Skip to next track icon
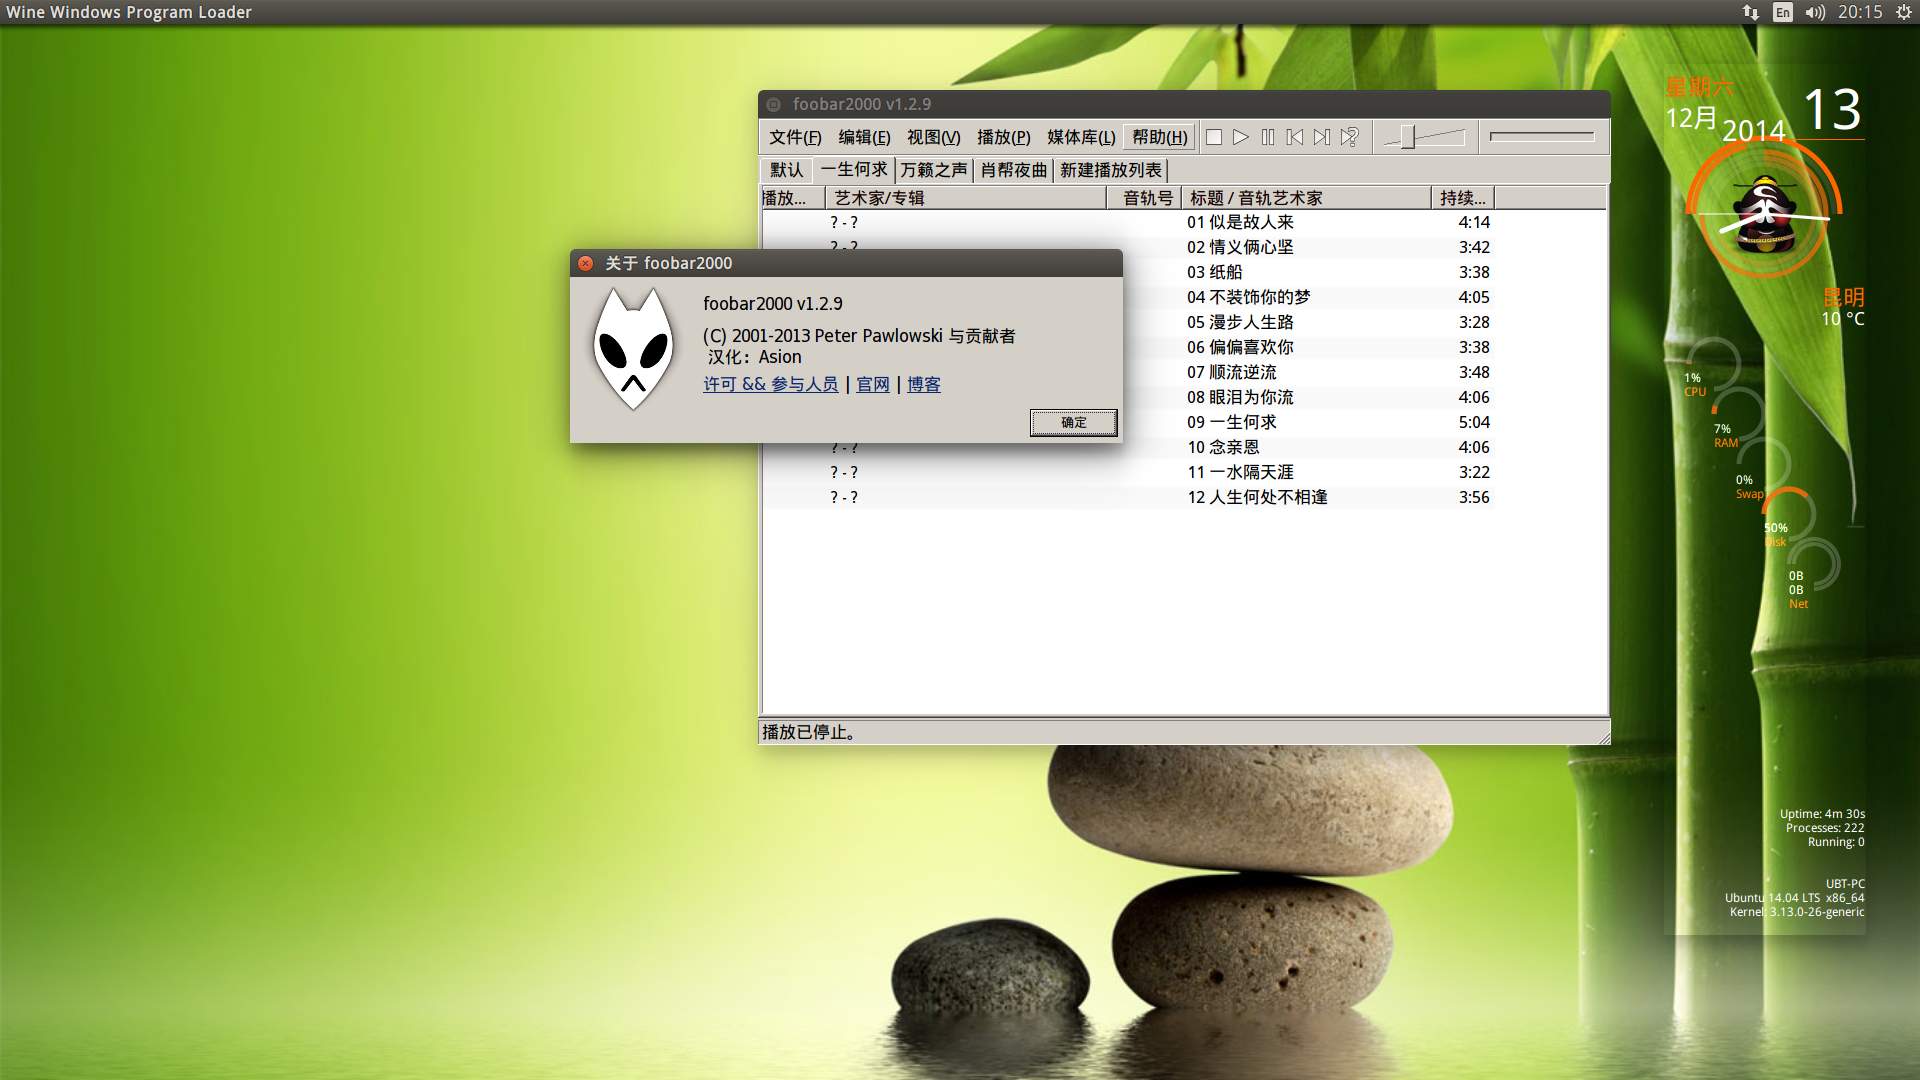Screen dimensions: 1920x1080 tap(1322, 137)
